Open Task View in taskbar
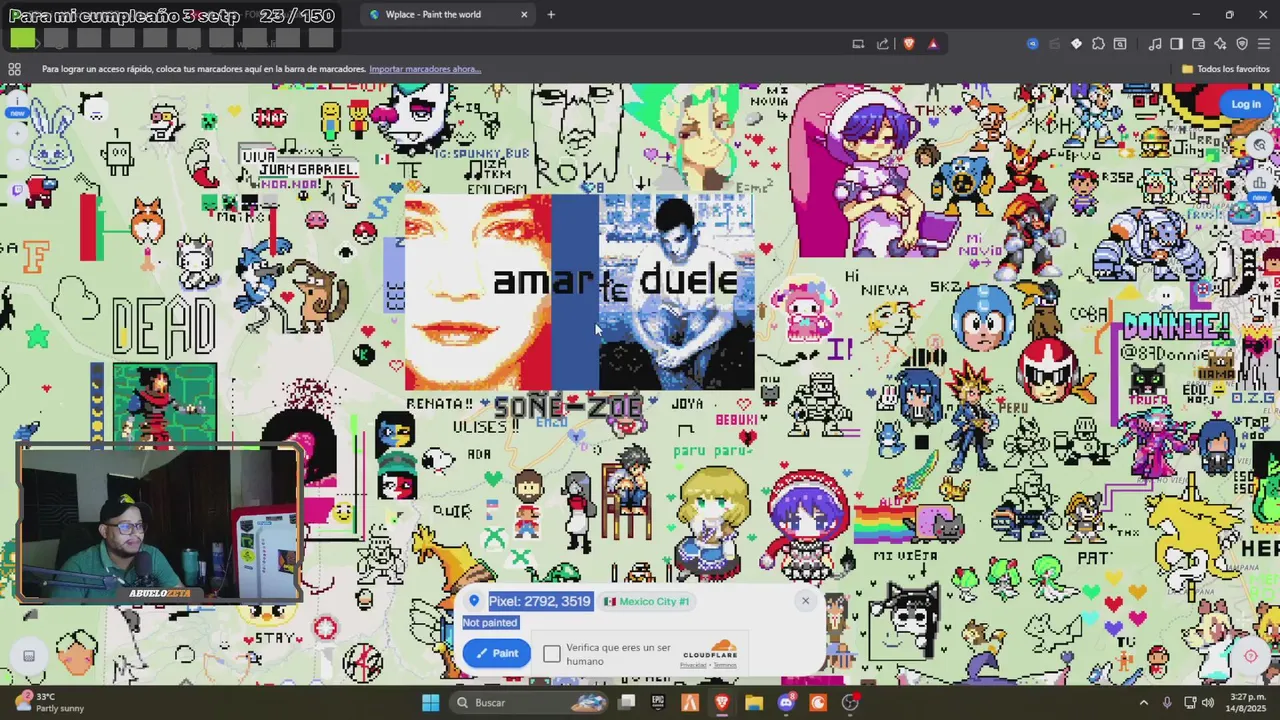This screenshot has width=1280, height=720. [x=627, y=702]
